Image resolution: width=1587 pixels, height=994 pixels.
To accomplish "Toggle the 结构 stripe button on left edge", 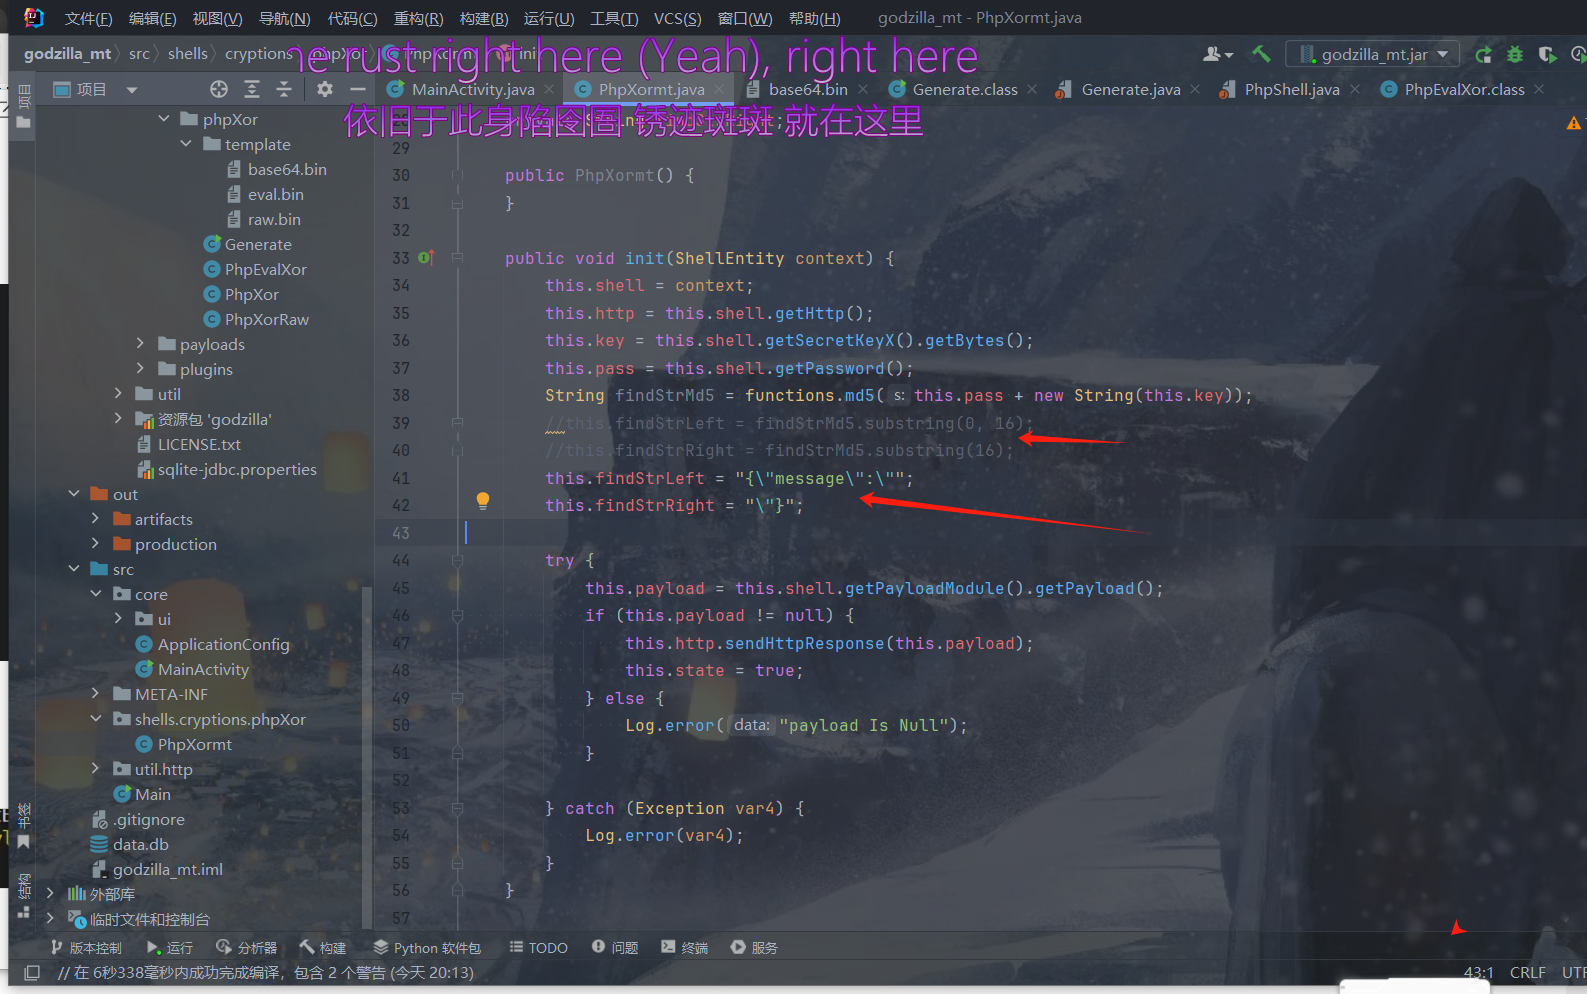I will click(24, 895).
